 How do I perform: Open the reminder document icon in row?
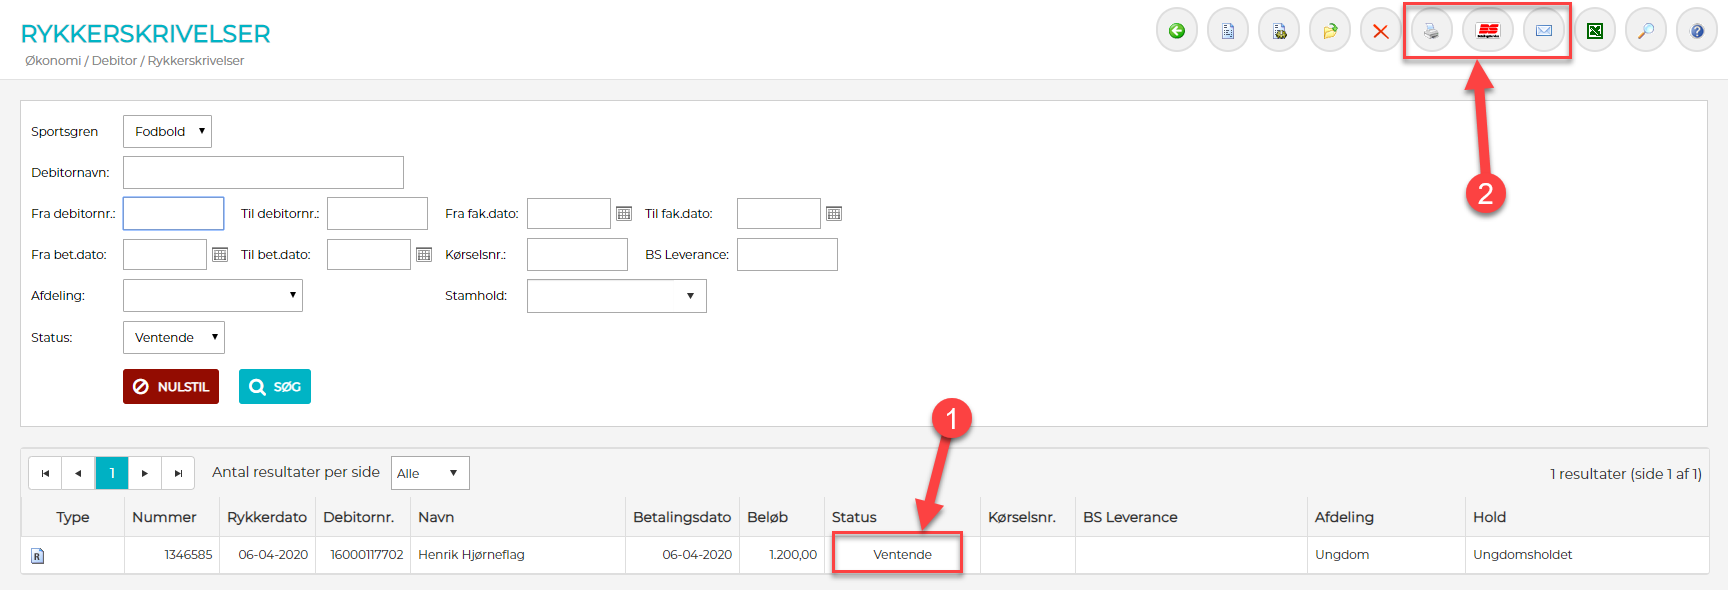point(38,556)
